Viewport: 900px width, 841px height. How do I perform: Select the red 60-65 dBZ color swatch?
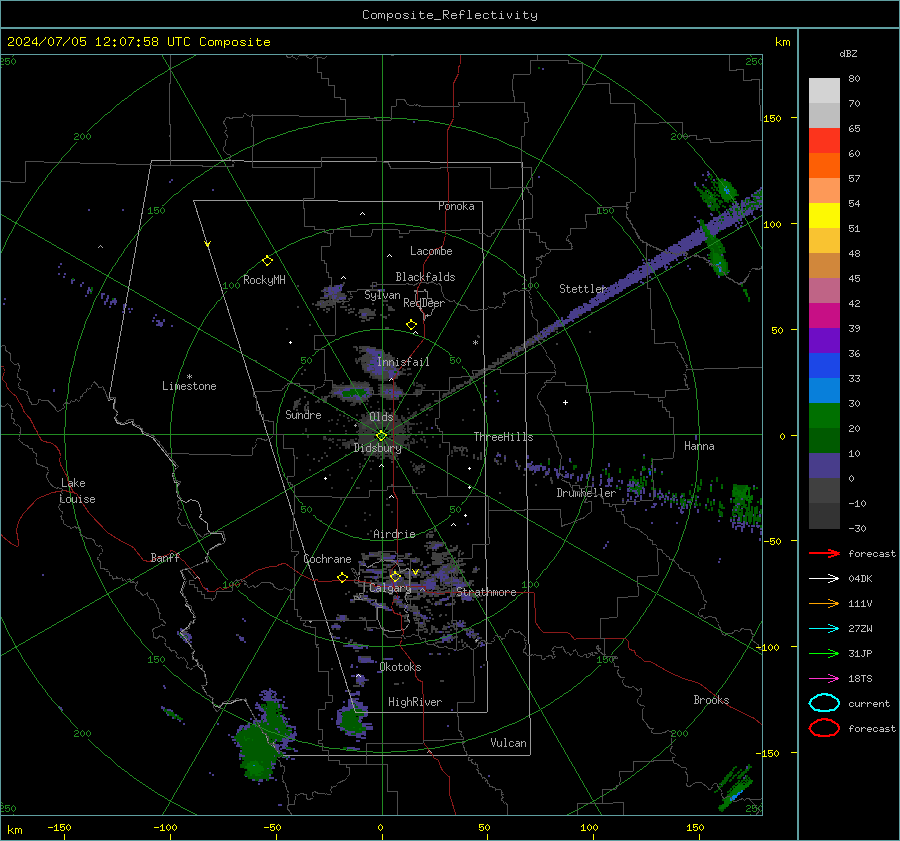pos(824,141)
